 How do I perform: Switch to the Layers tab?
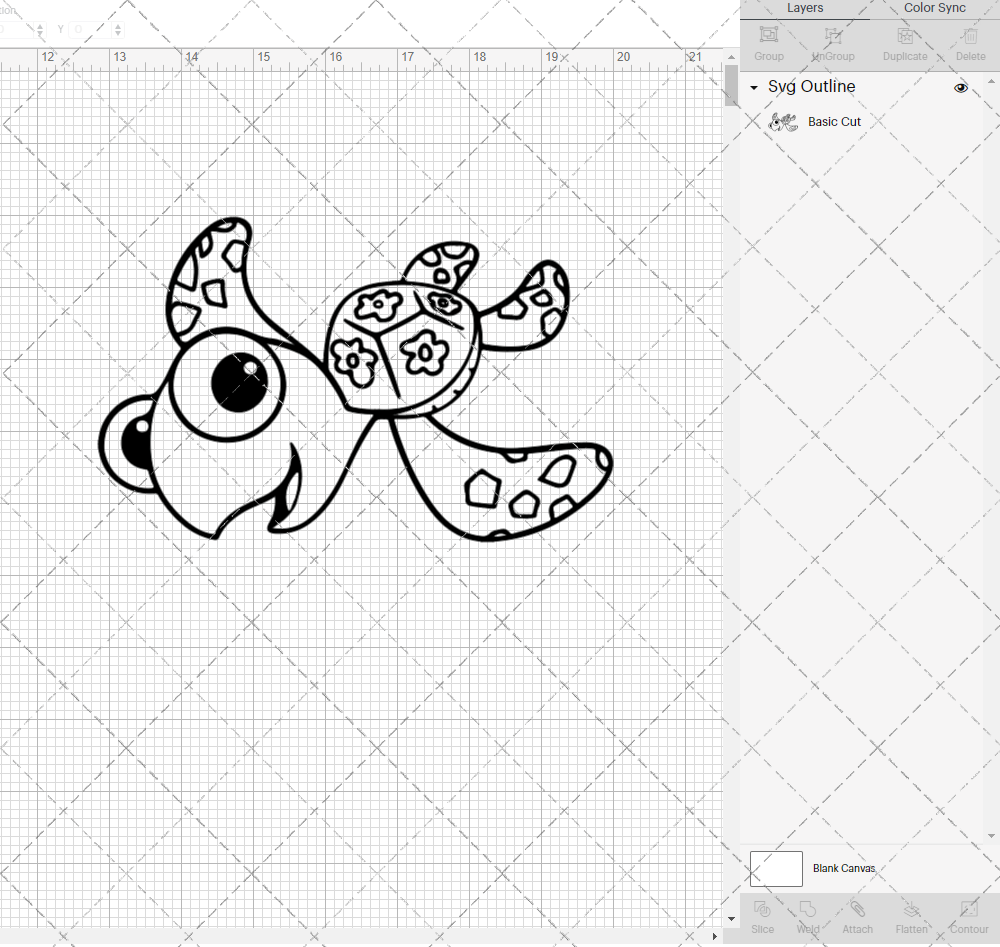click(805, 8)
